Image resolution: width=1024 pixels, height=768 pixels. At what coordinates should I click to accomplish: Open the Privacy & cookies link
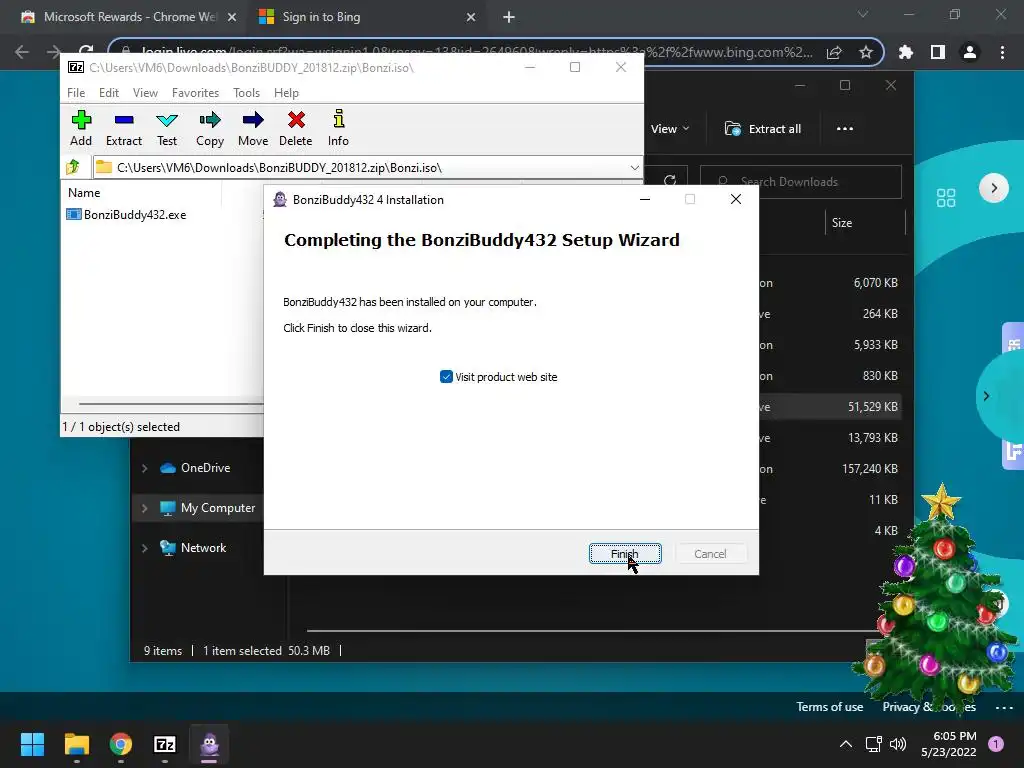click(929, 707)
